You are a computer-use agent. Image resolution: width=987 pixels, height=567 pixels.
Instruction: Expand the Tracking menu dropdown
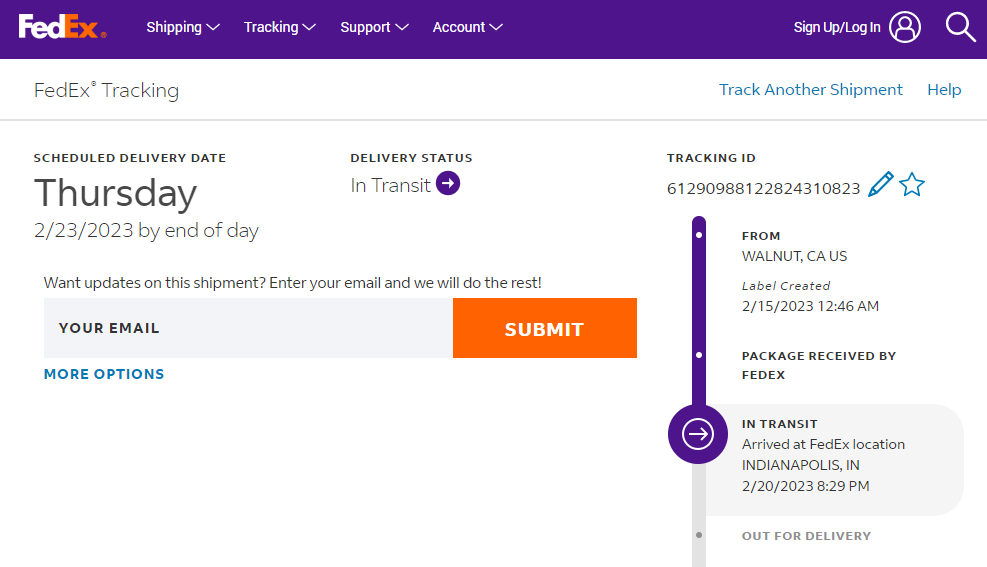(x=280, y=27)
